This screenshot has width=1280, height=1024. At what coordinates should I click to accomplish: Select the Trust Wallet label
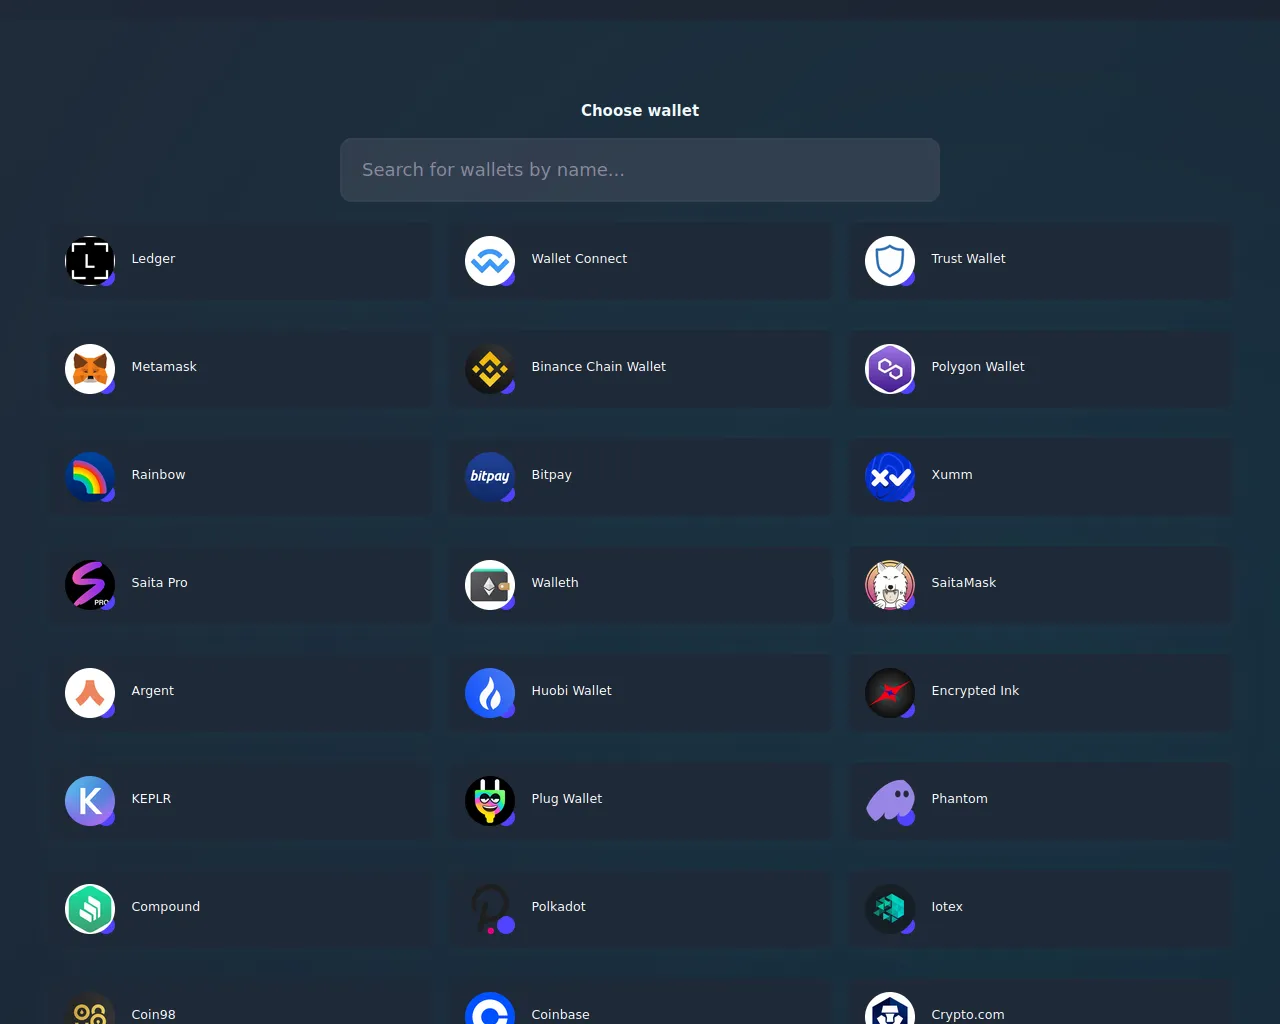point(968,258)
